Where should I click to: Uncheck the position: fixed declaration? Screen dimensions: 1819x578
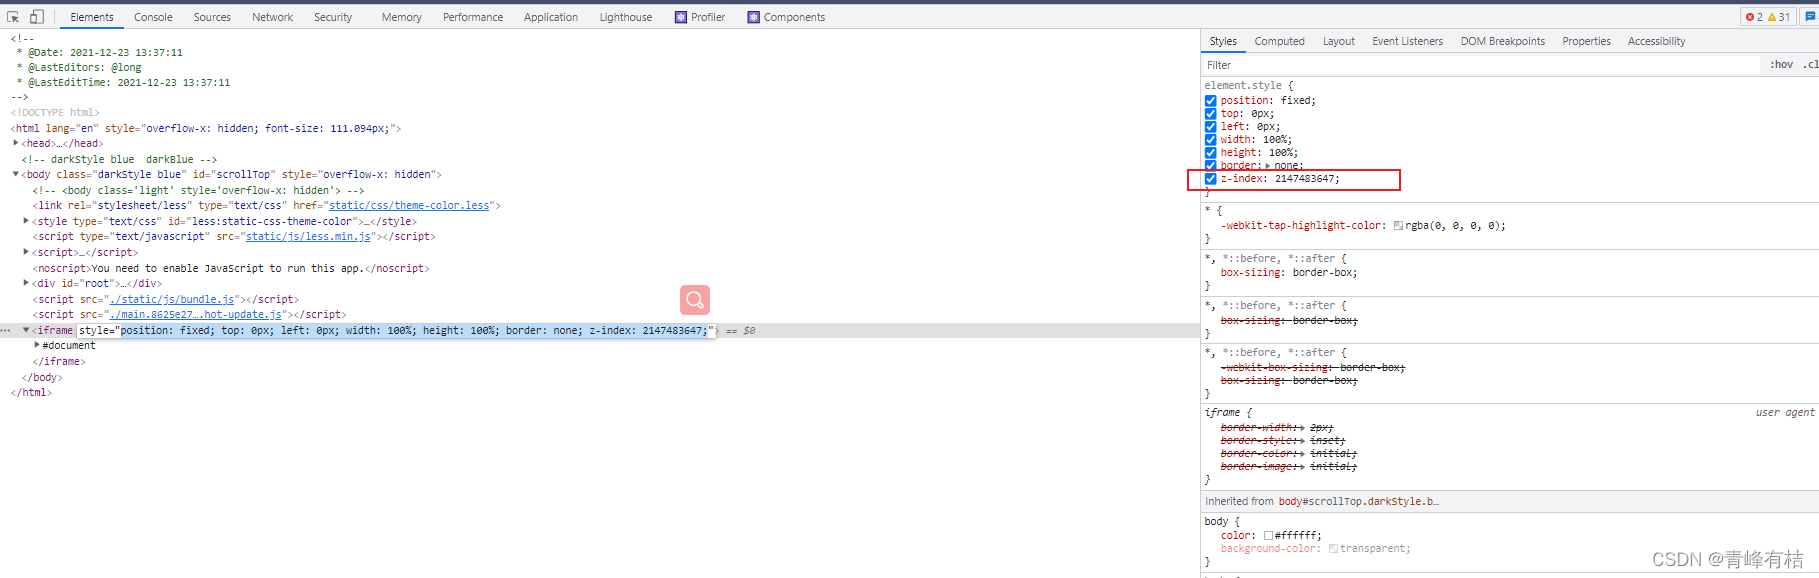pyautogui.click(x=1211, y=101)
